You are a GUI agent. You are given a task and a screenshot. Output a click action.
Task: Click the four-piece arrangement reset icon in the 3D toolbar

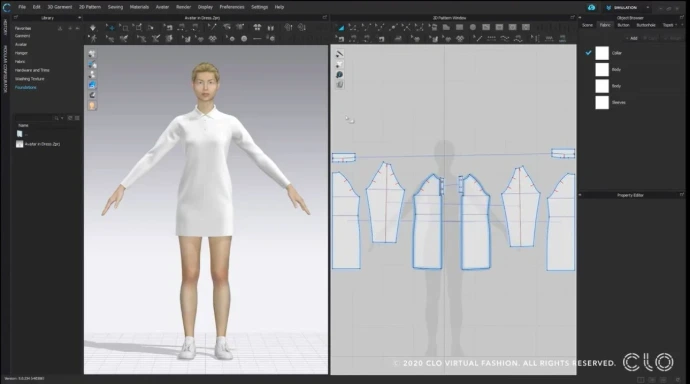(x=257, y=27)
